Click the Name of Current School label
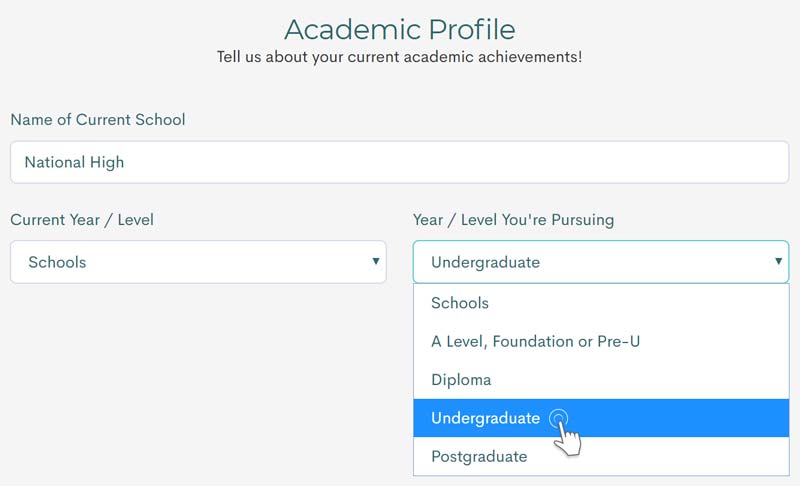Viewport: 800px width, 486px height. point(98,119)
